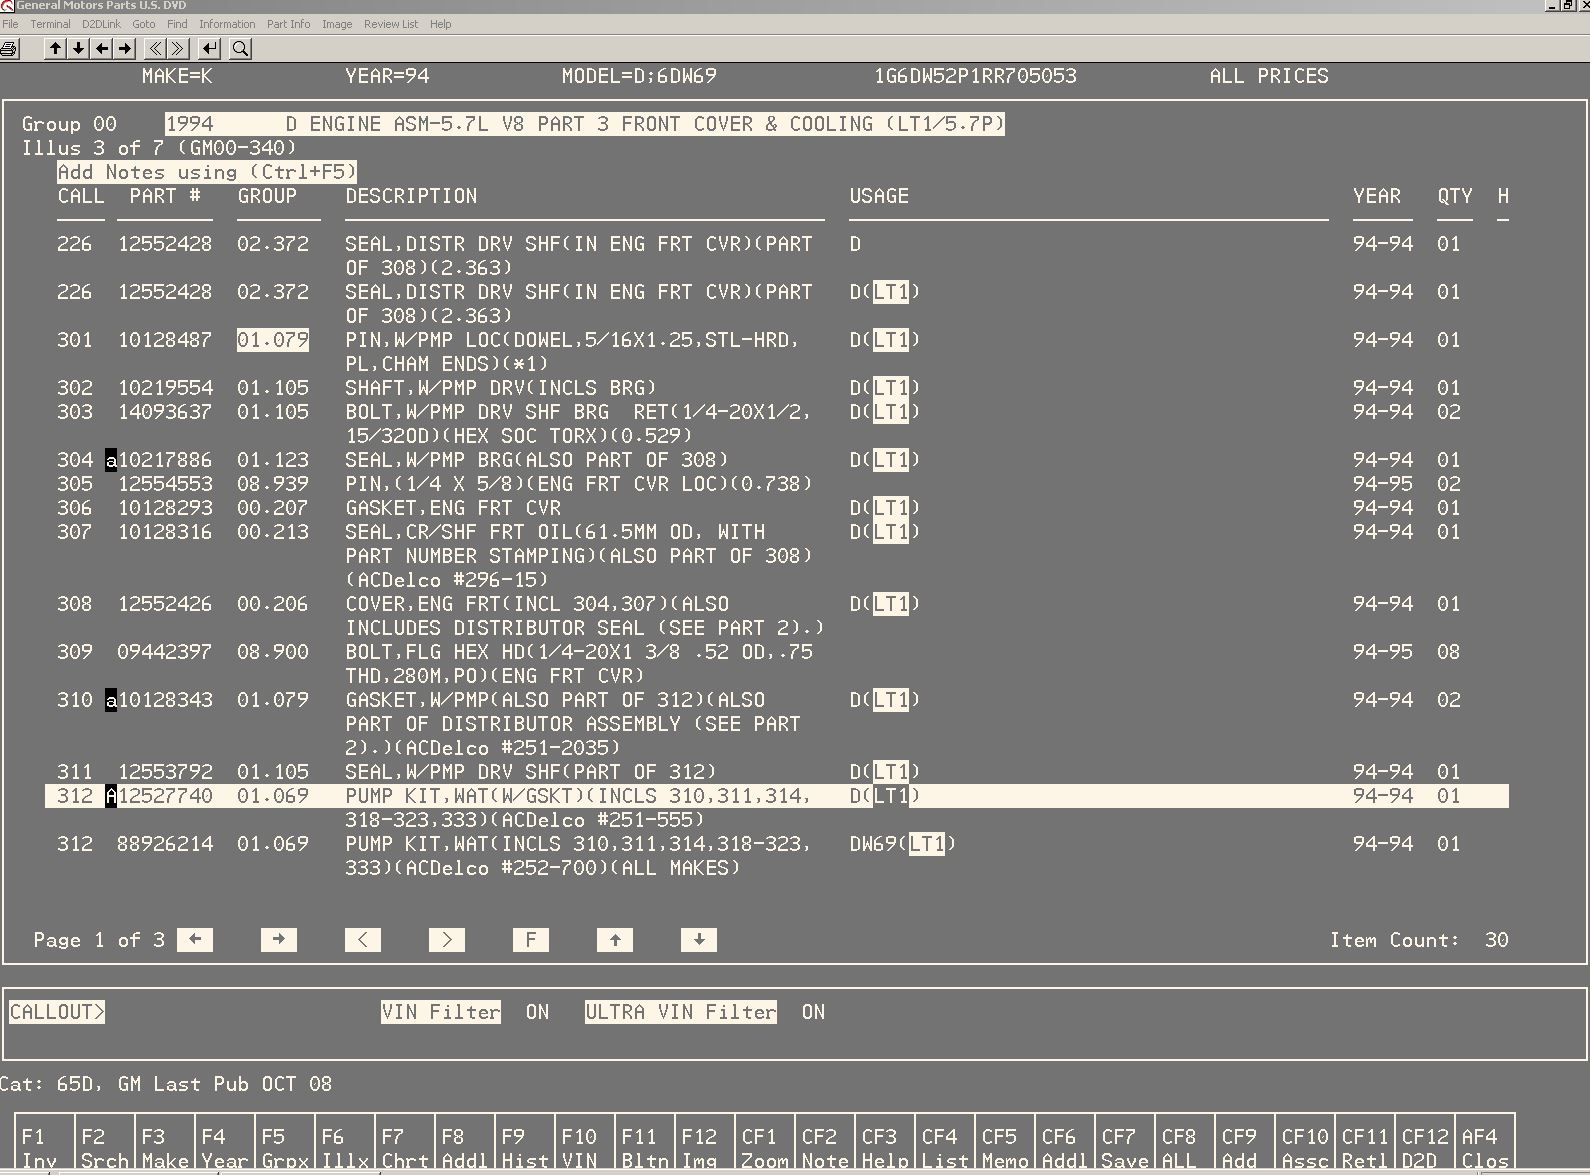Click the CALLOUT> input prompt
The image size is (1590, 1175).
(57, 1012)
